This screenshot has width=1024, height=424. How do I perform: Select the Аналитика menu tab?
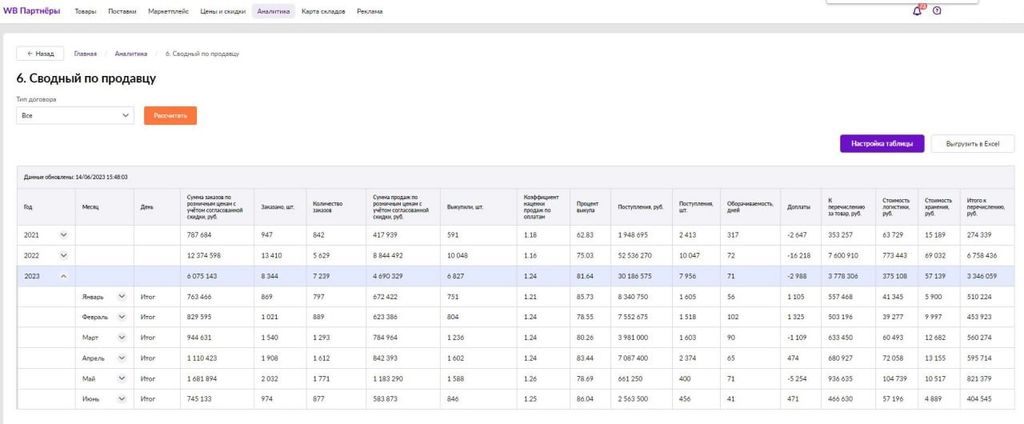(273, 11)
